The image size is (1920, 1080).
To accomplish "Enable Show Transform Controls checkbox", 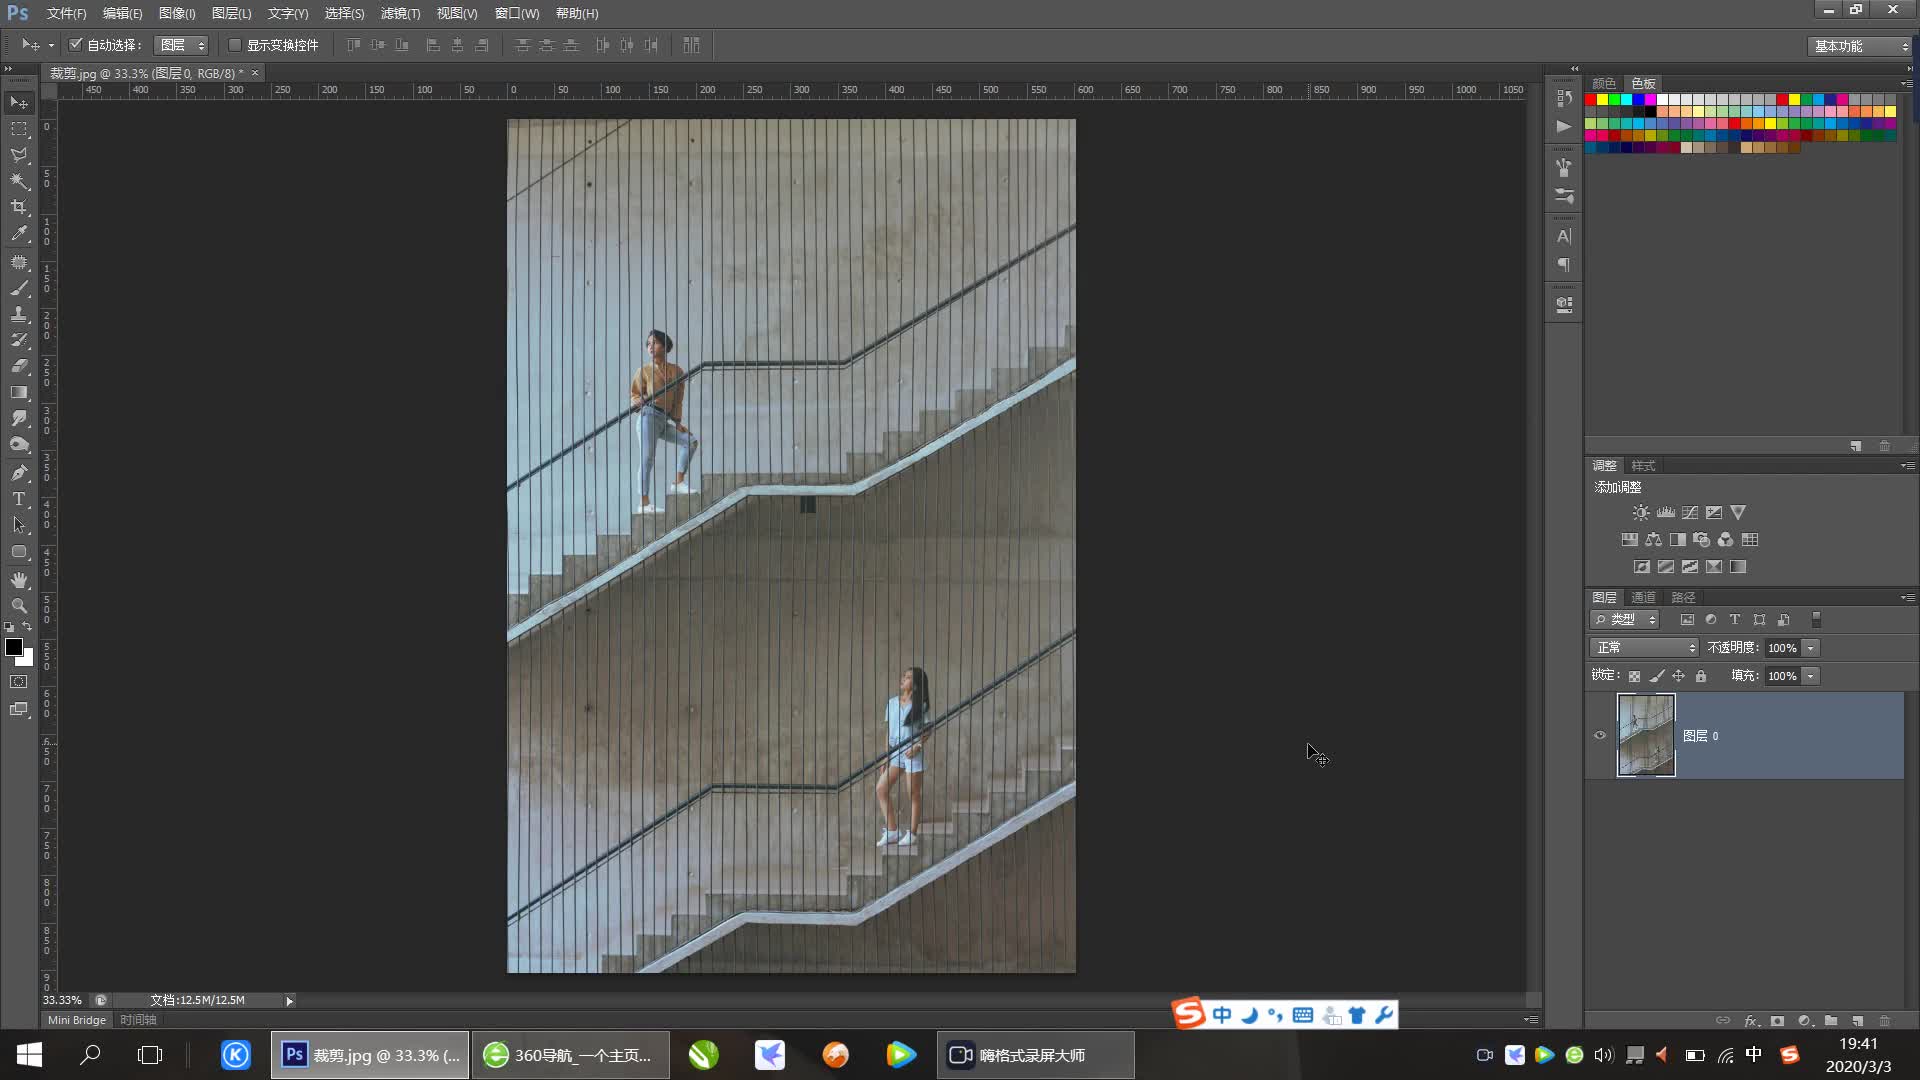I will point(235,45).
